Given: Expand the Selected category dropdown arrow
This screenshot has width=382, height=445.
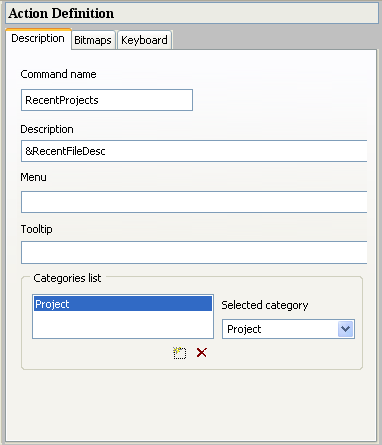Looking at the screenshot, I should coord(346,329).
